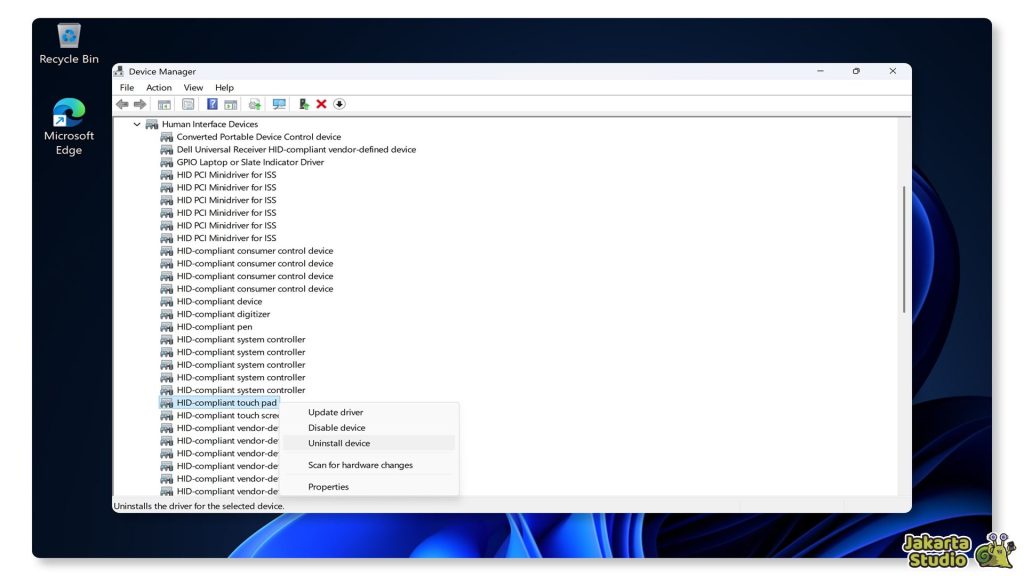Viewport: 1024px width, 576px height.
Task: Click the Show/Hide console tree toolbar icon
Action: pos(166,104)
